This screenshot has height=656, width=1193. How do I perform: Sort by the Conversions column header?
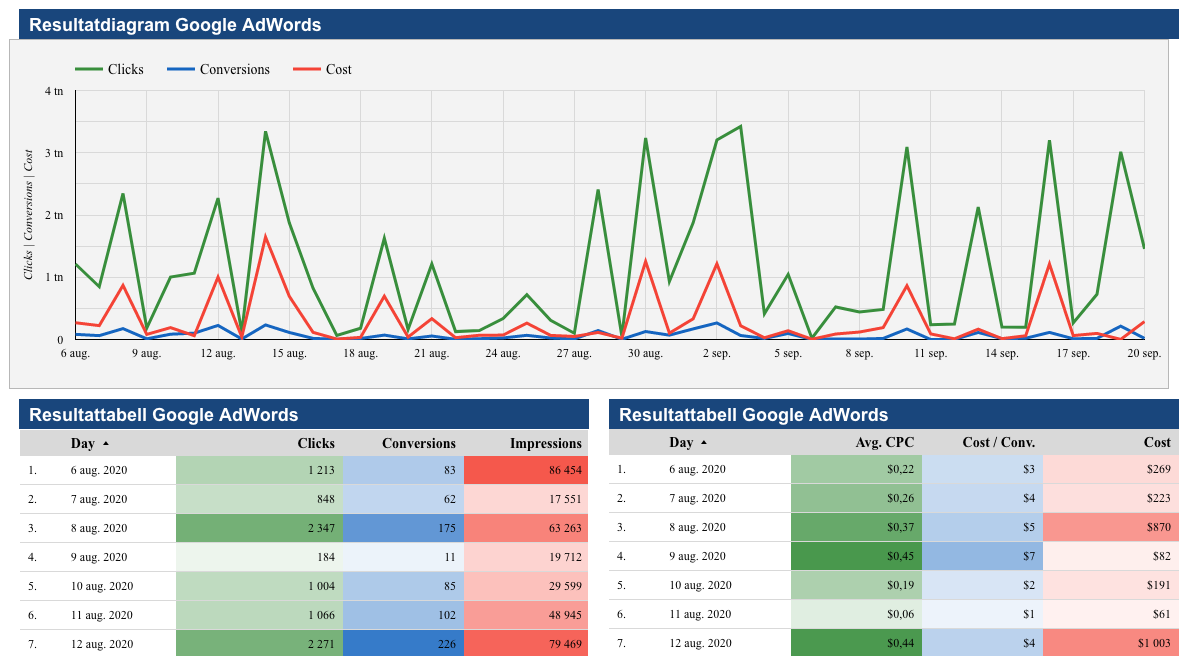[418, 443]
